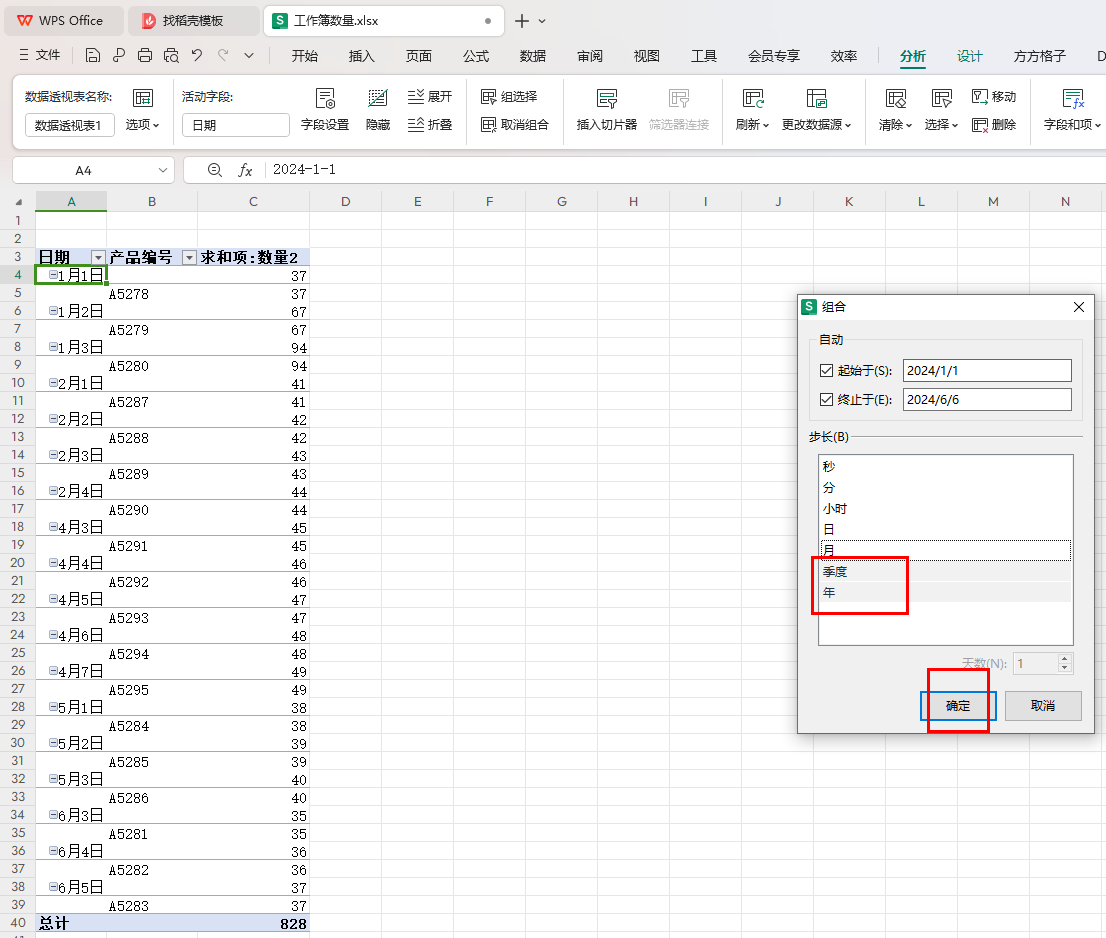Click the pivot table name field
The width and height of the screenshot is (1106, 938).
coord(70,125)
